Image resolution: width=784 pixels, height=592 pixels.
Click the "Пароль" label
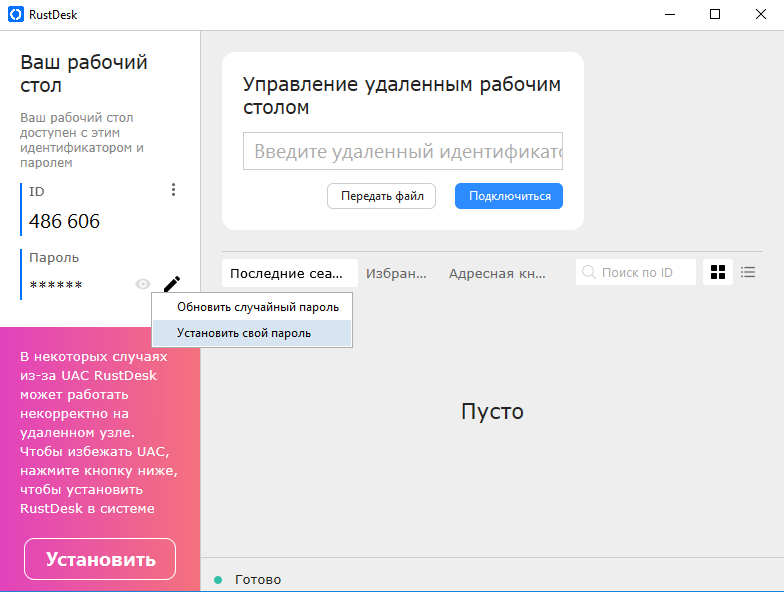click(54, 258)
